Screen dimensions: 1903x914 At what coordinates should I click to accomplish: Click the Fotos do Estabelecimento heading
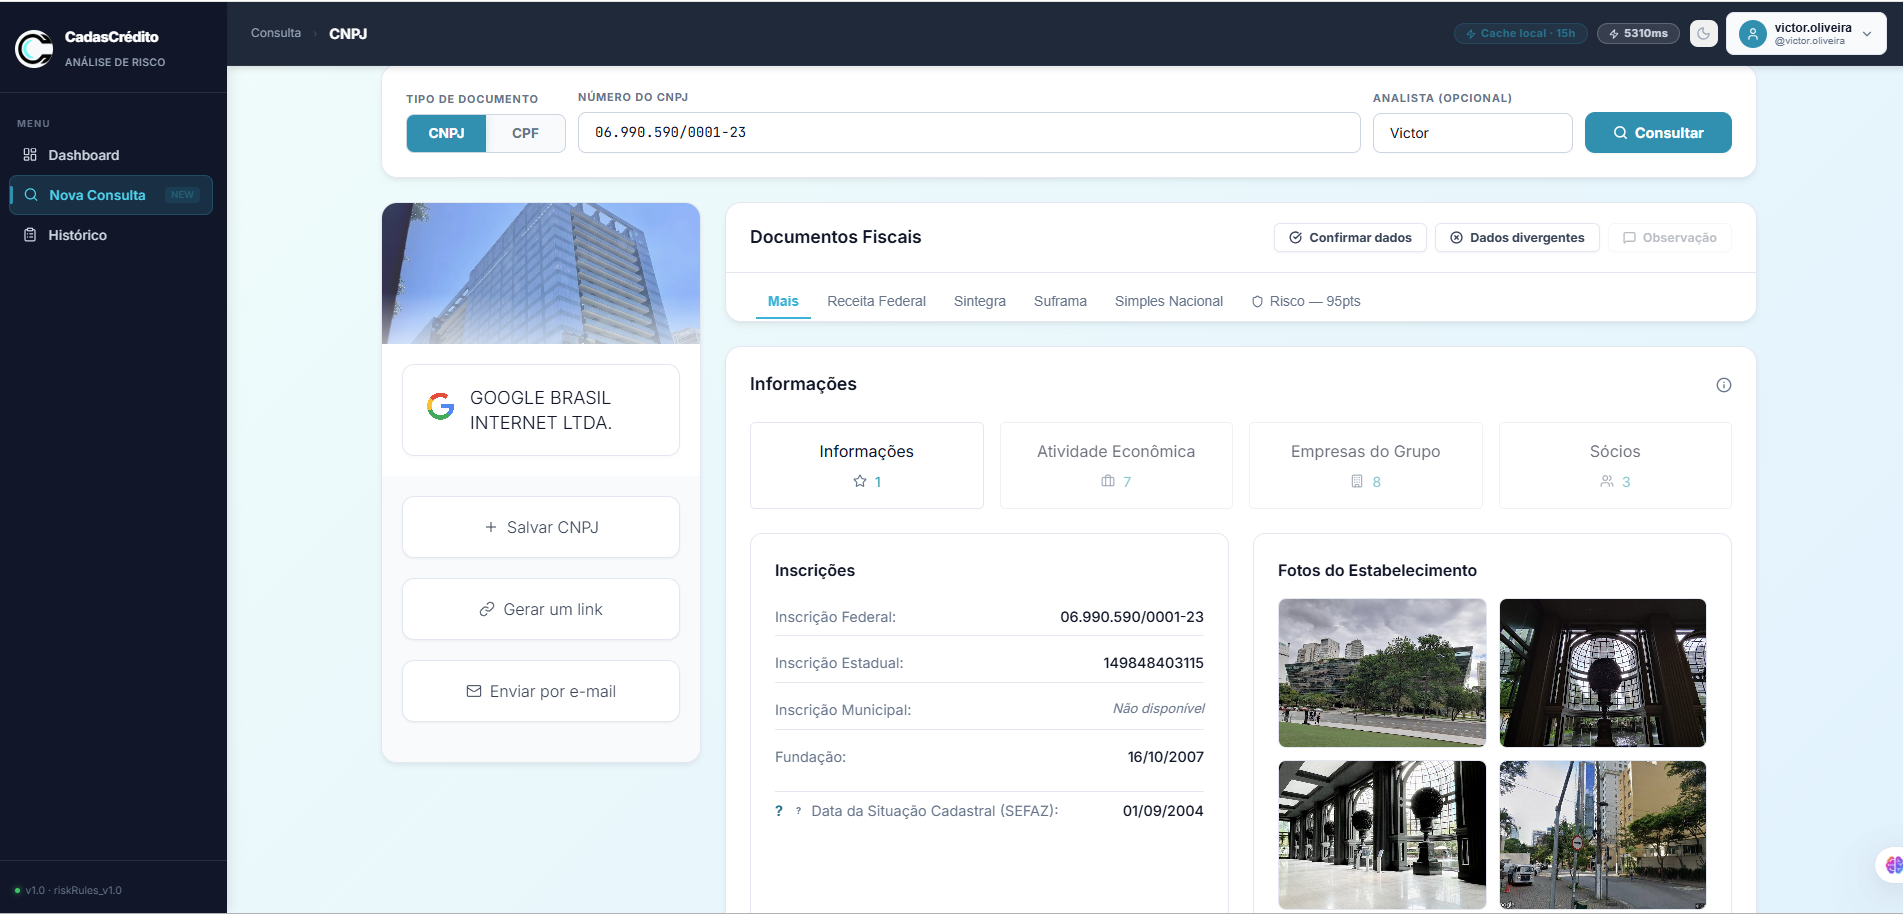(x=1377, y=570)
